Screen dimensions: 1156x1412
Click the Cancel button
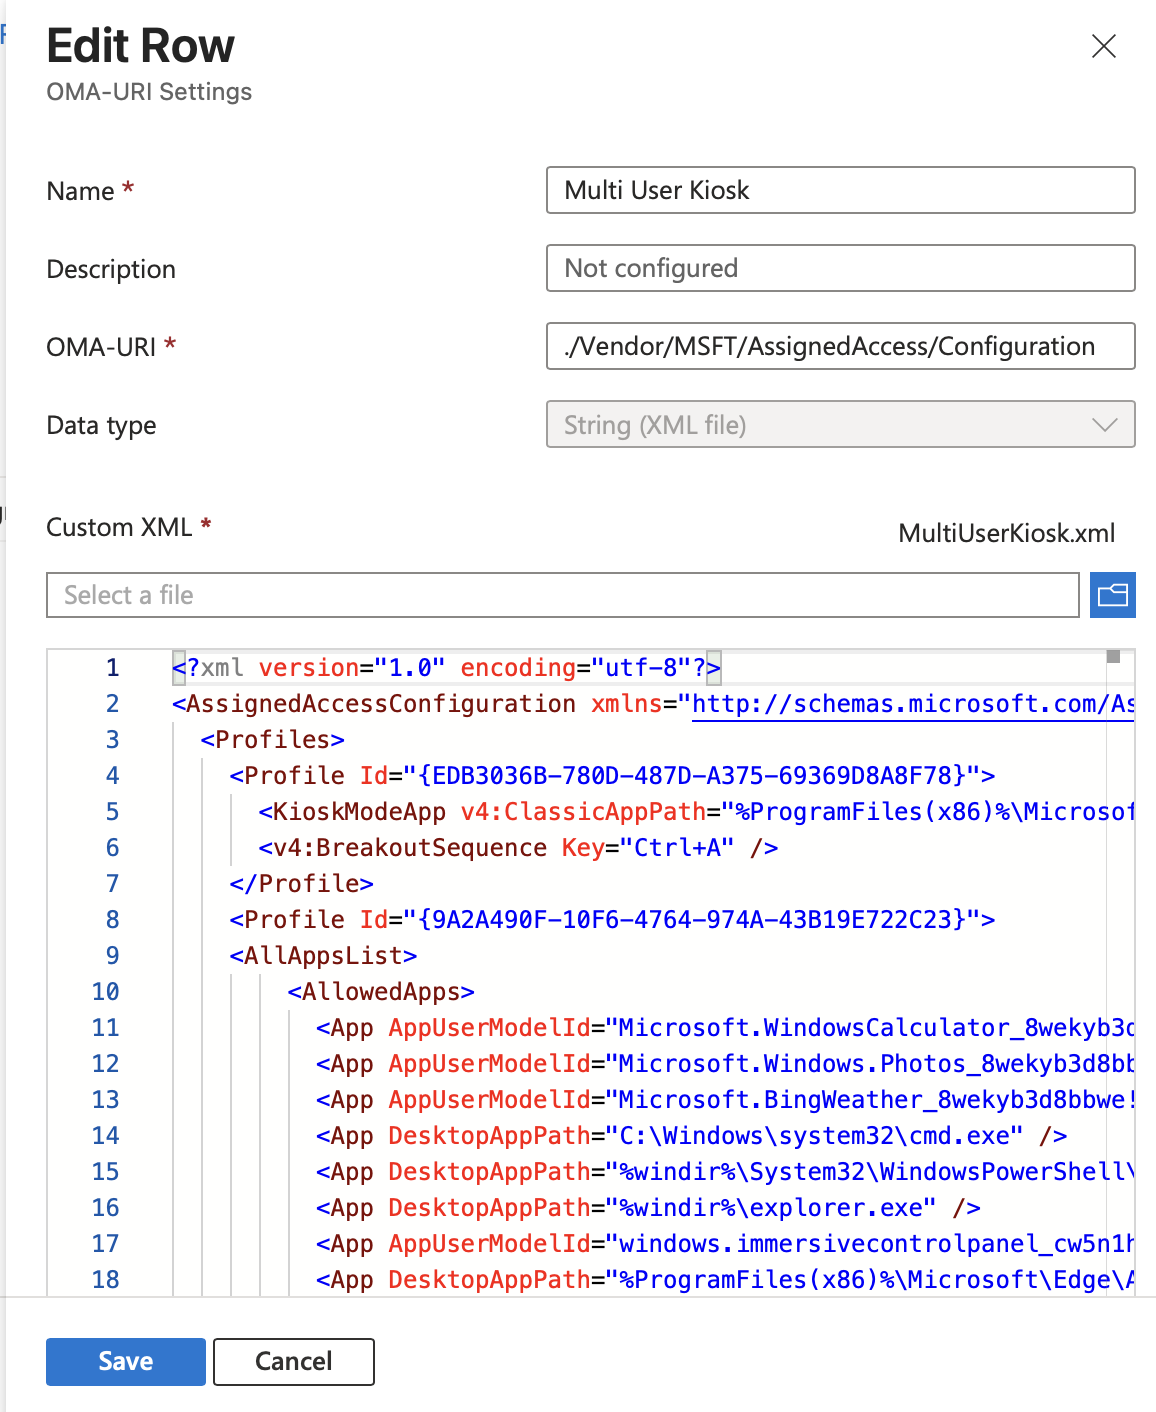click(x=294, y=1361)
